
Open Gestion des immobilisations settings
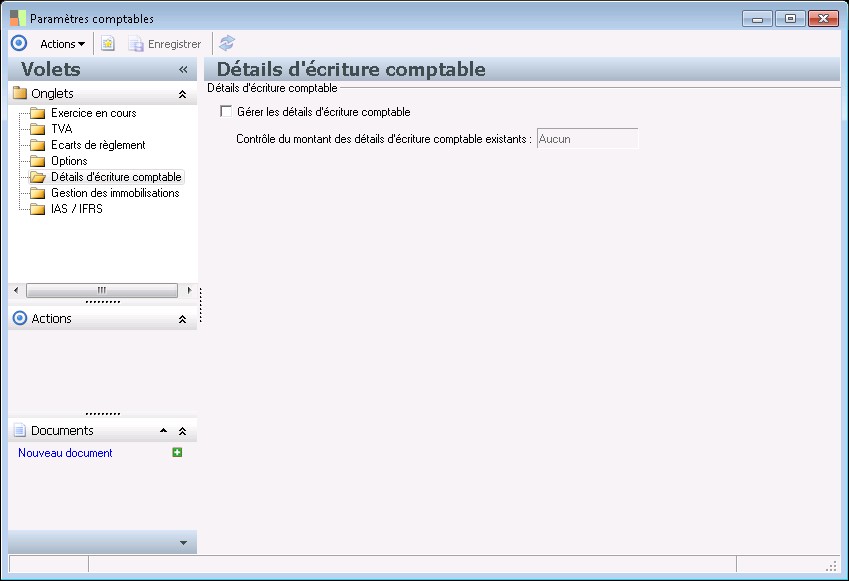point(115,193)
